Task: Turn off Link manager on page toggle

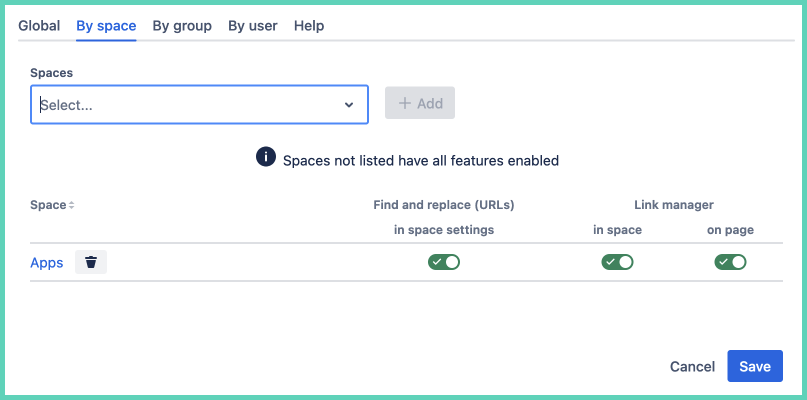Action: coord(730,262)
